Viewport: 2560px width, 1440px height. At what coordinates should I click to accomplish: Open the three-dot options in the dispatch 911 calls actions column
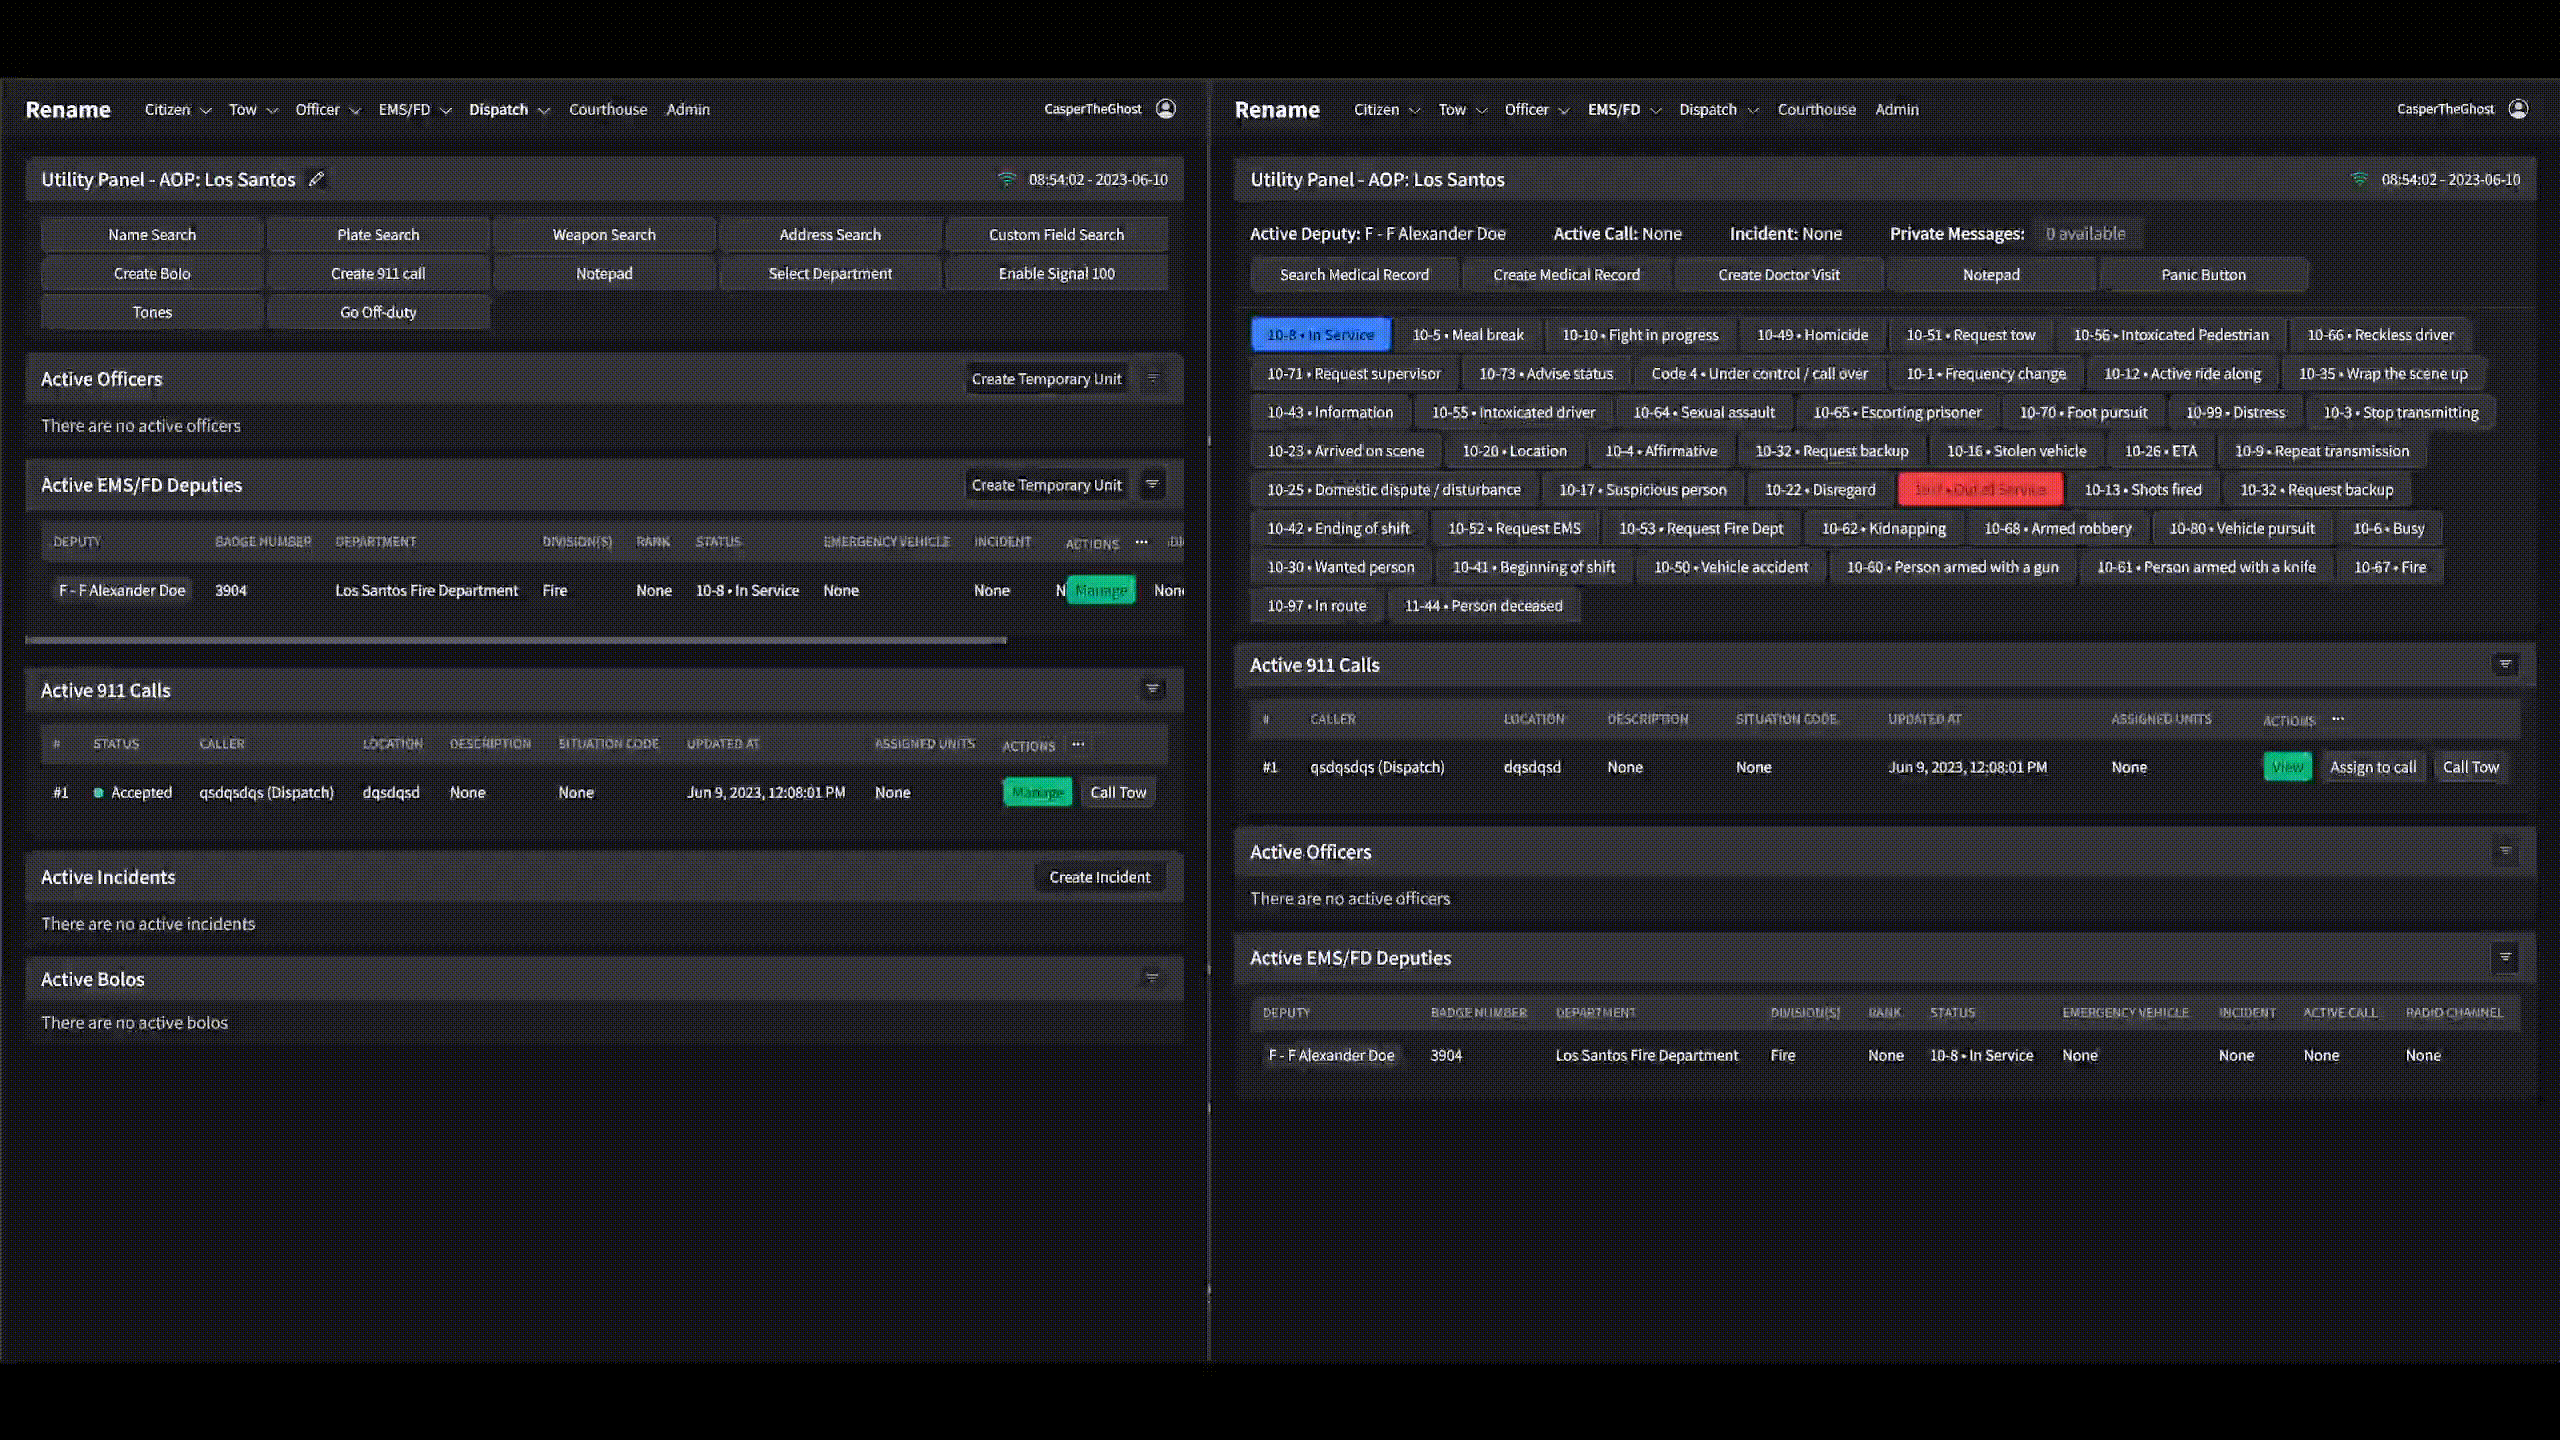point(1078,744)
